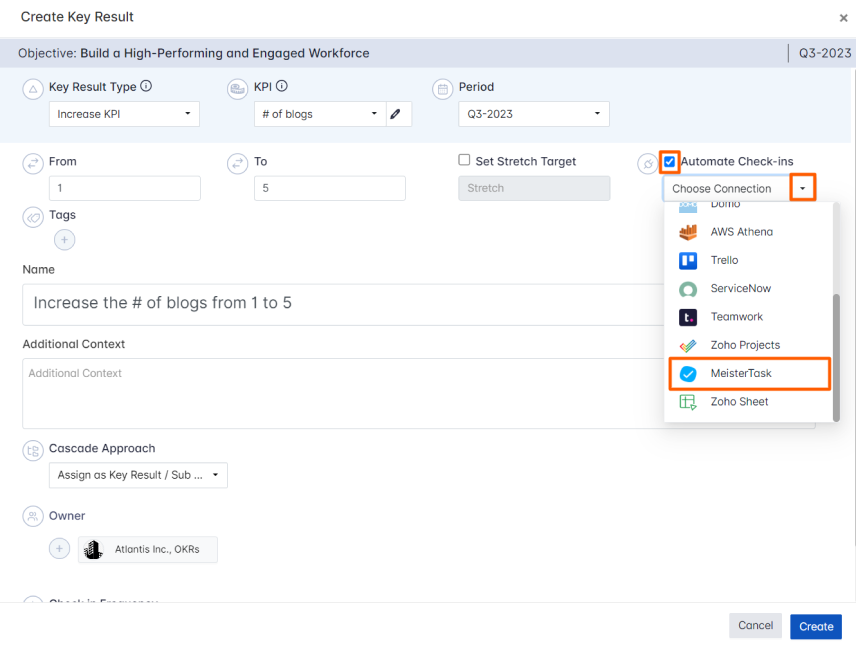Click the Q3-2023 label in objective bar
Viewport: 856px width, 648px height.
(825, 53)
